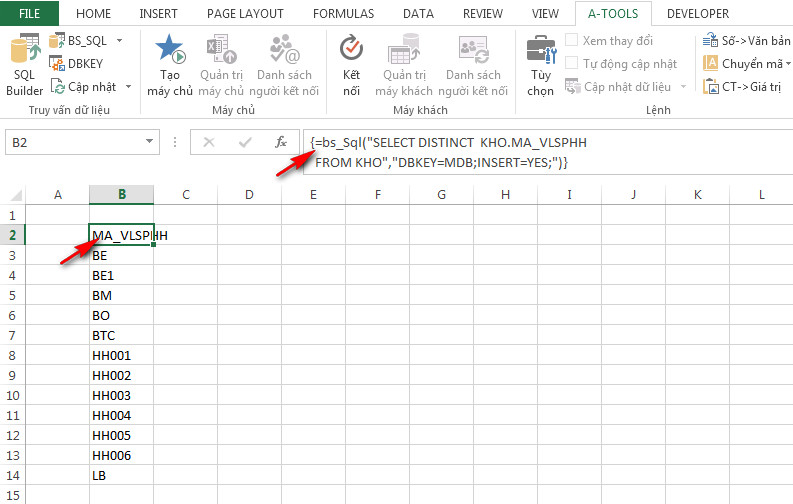
Task: Click the insert function fx icon
Action: 282,142
